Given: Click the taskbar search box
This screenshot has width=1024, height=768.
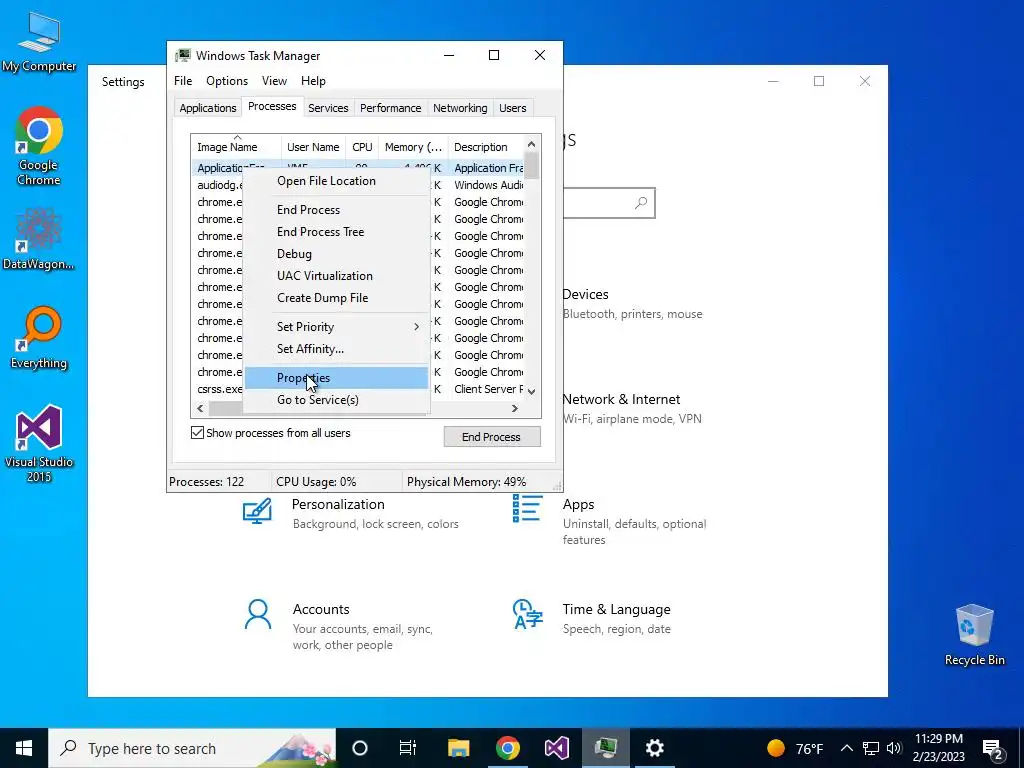Looking at the screenshot, I should pyautogui.click(x=192, y=748).
